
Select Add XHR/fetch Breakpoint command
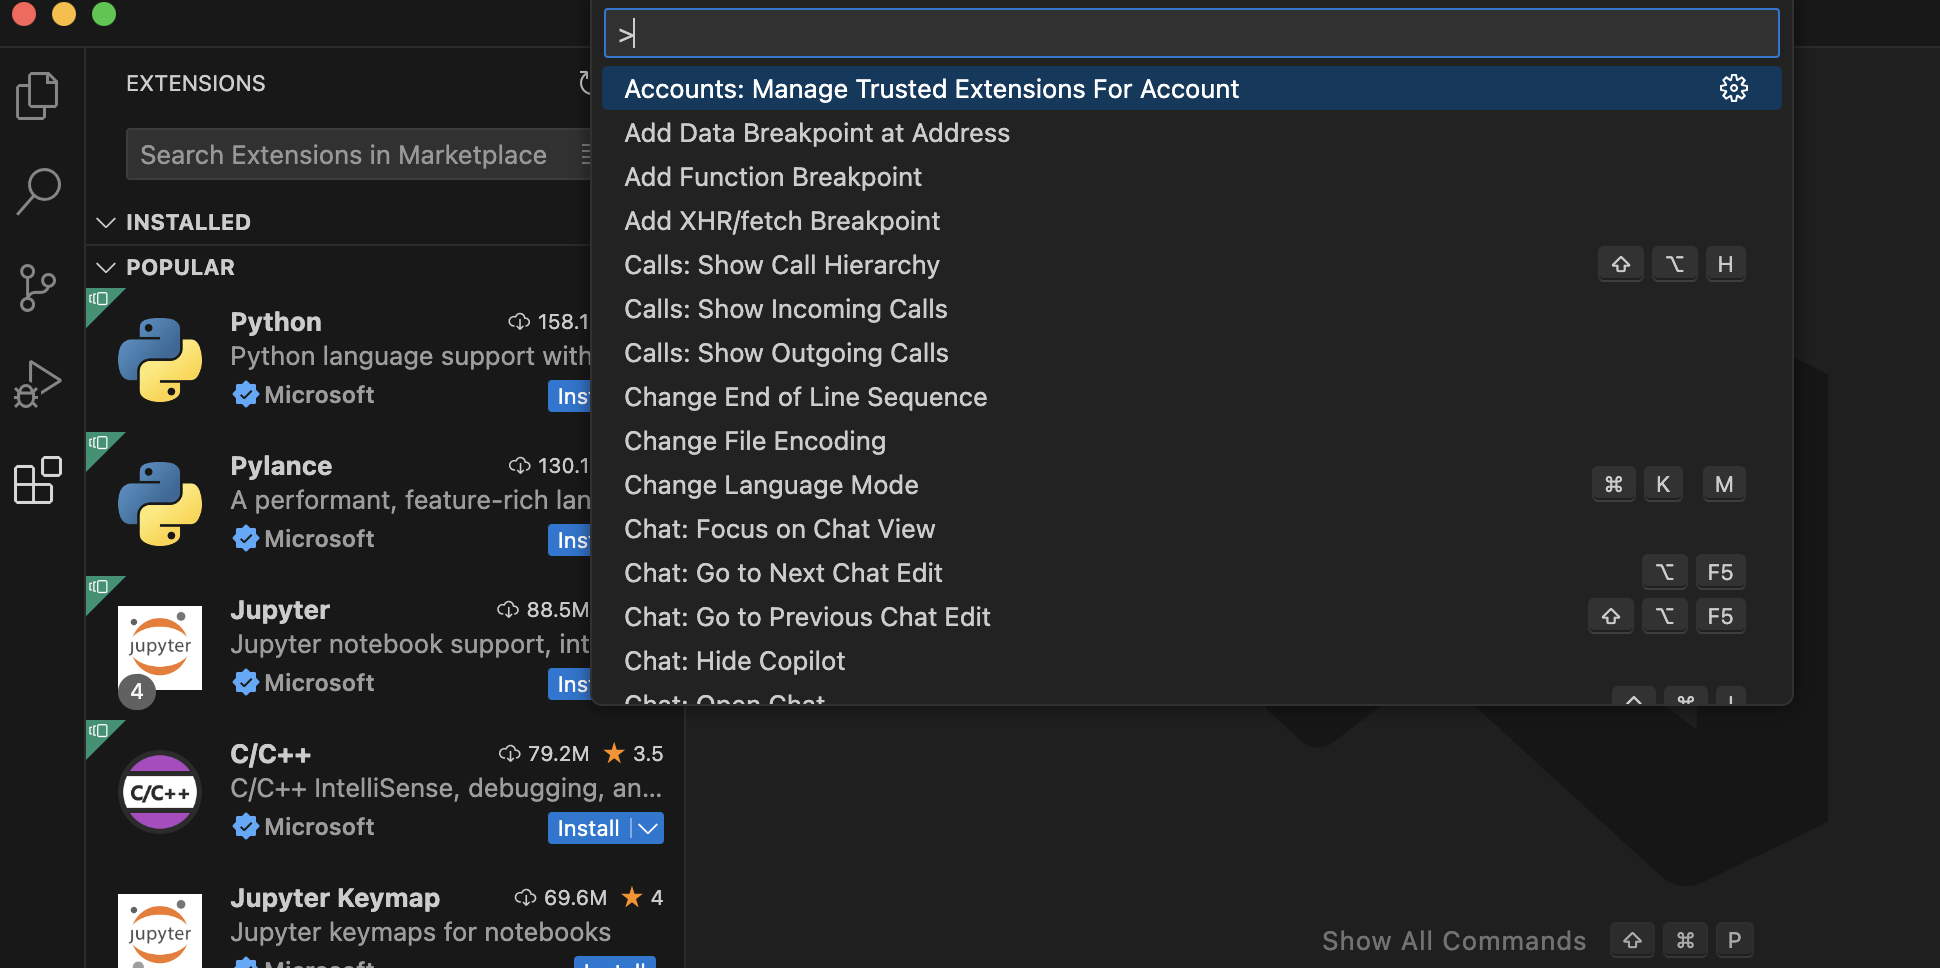coord(1191,220)
